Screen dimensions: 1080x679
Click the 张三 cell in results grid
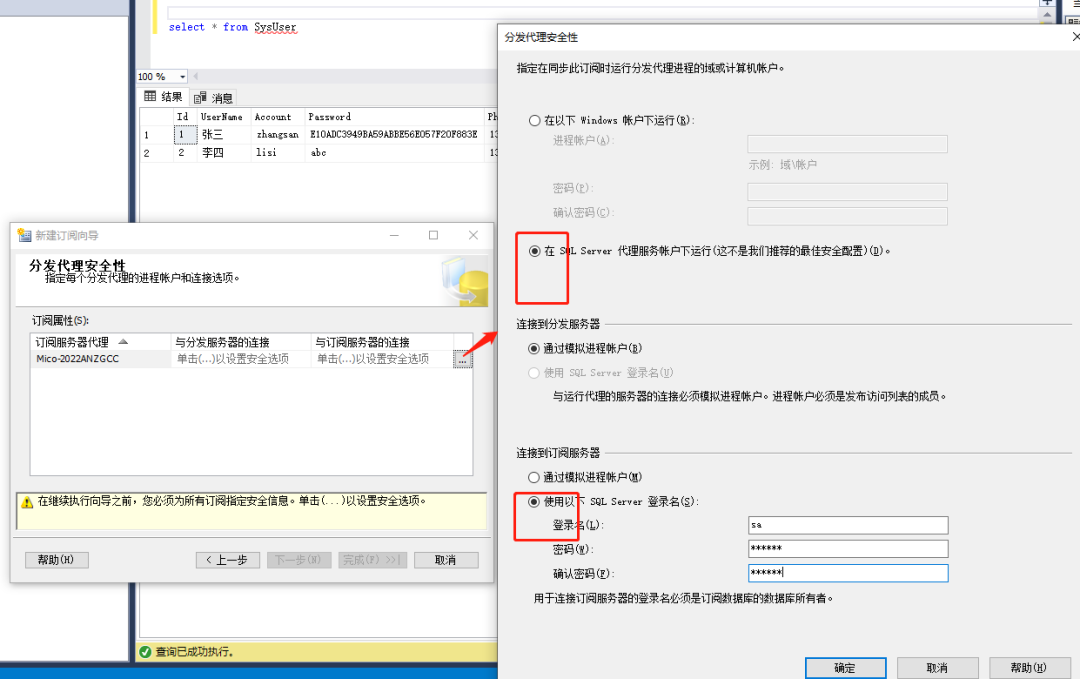(x=224, y=135)
